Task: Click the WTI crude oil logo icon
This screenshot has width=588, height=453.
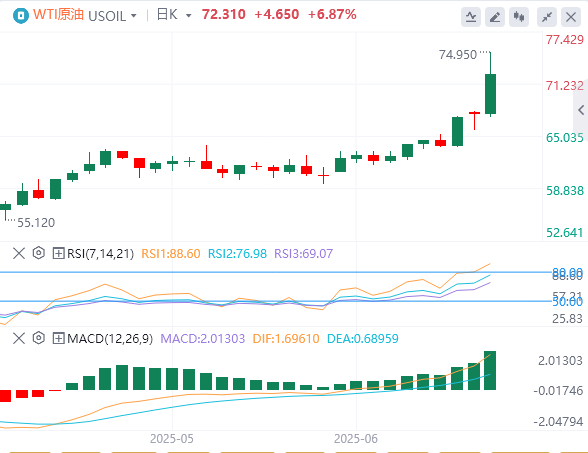Action: 21,16
